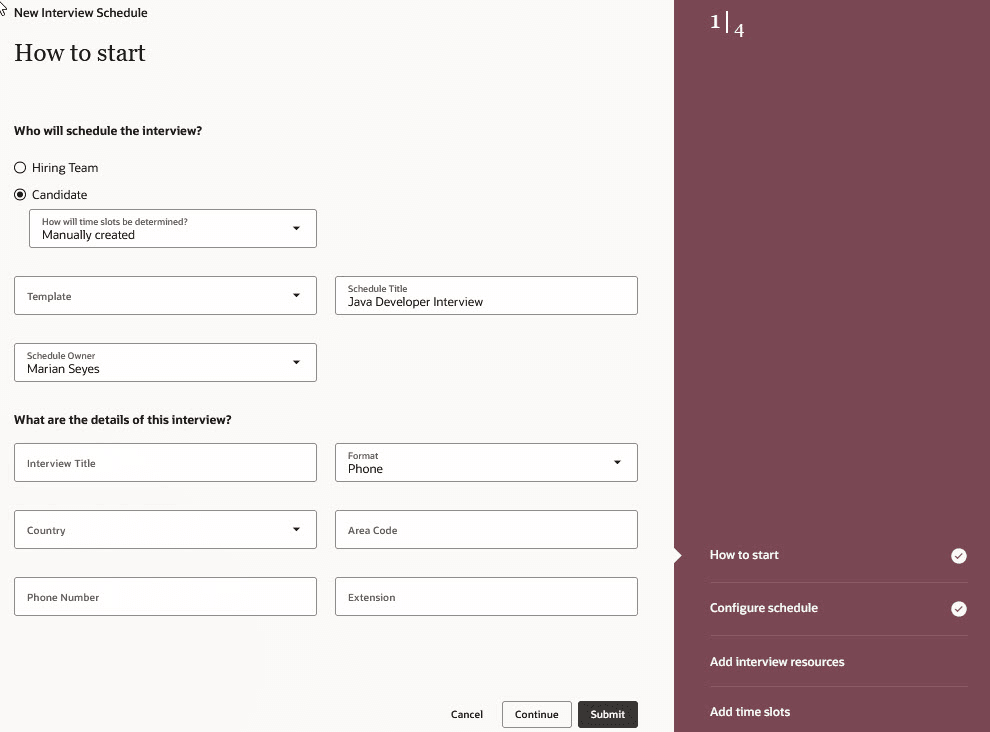
Task: Open the Add interview resources step
Action: pyautogui.click(x=777, y=661)
